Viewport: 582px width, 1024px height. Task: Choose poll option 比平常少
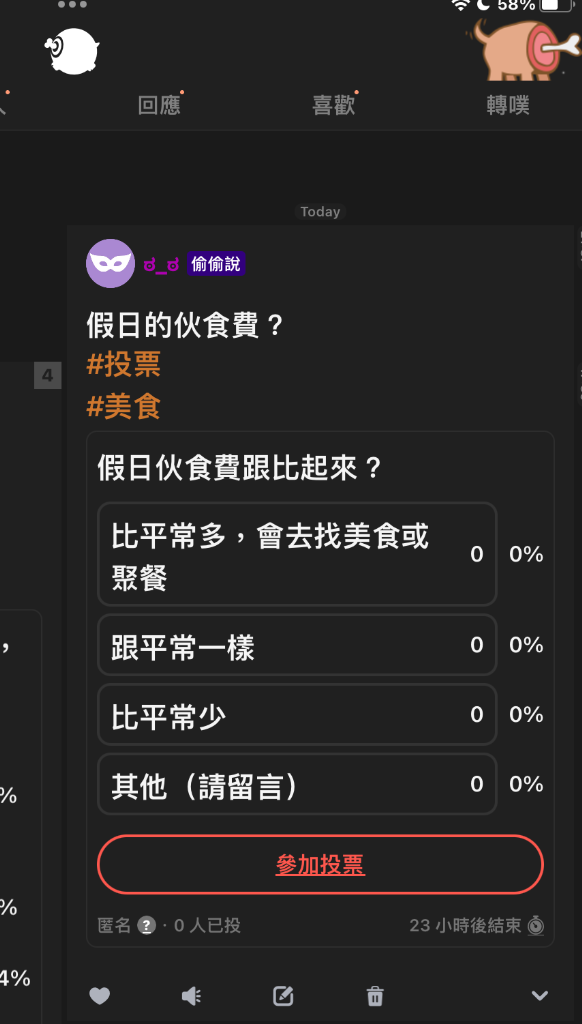coord(297,714)
